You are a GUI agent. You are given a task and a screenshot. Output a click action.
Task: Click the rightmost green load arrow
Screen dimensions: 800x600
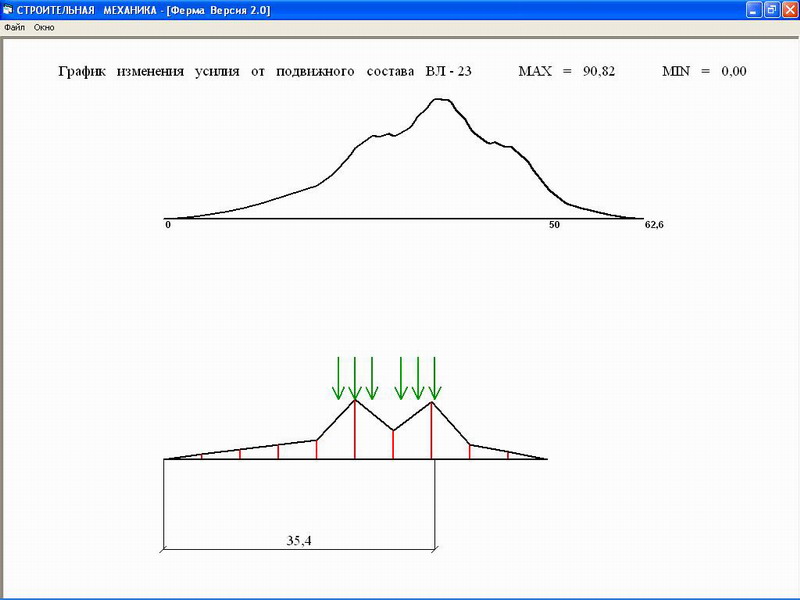coord(434,378)
